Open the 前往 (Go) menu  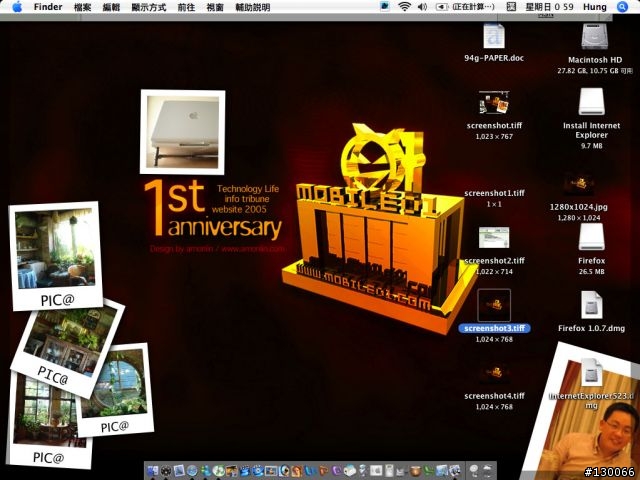tap(186, 7)
